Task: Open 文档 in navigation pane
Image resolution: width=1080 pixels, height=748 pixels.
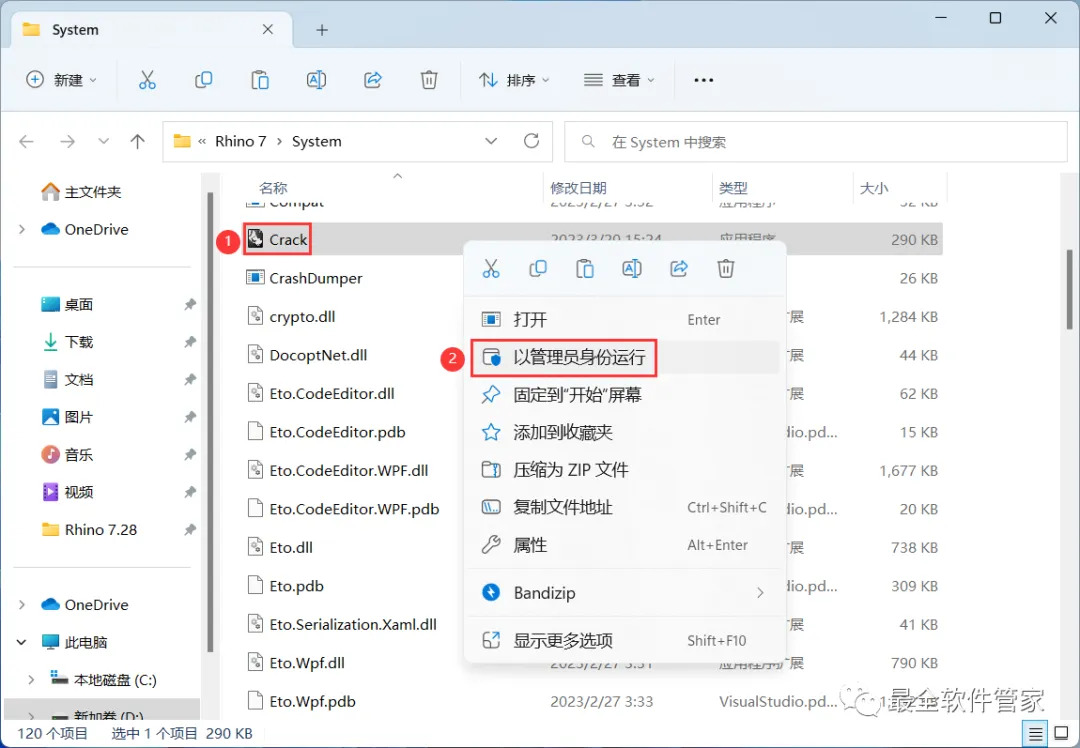Action: coord(68,380)
